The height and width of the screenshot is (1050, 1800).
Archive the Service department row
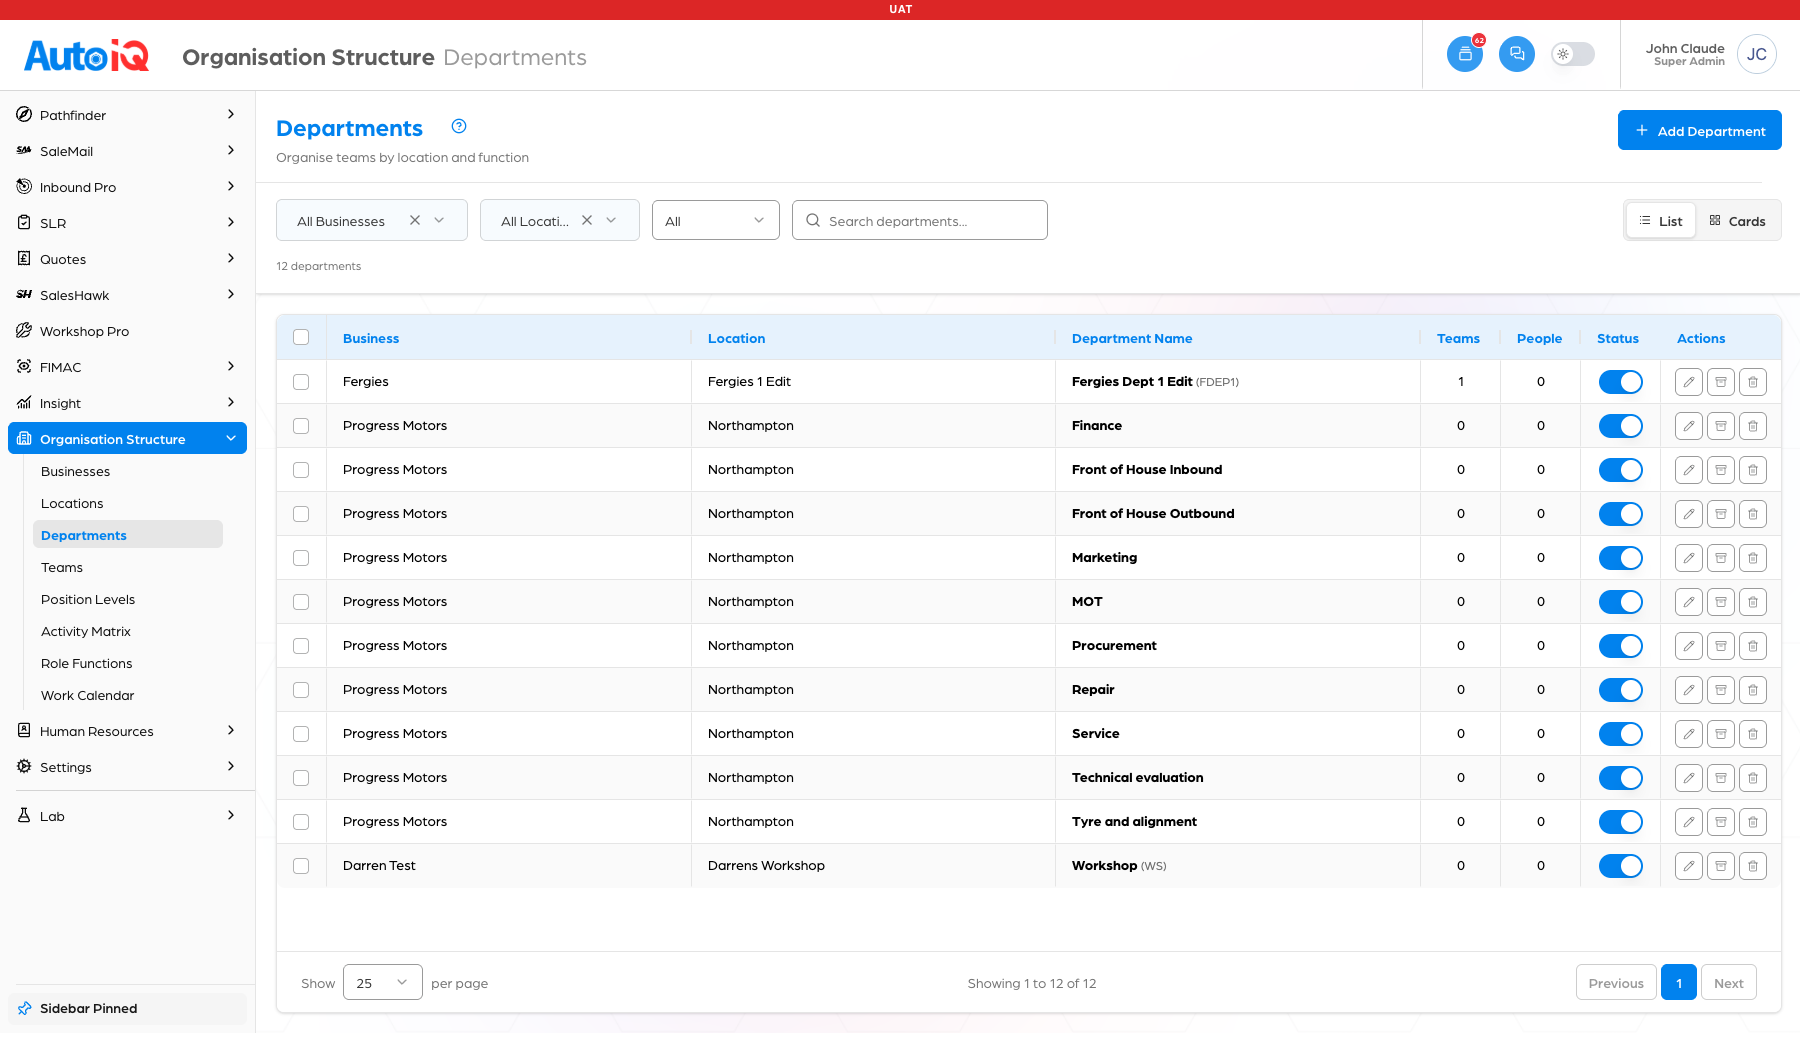click(1720, 734)
